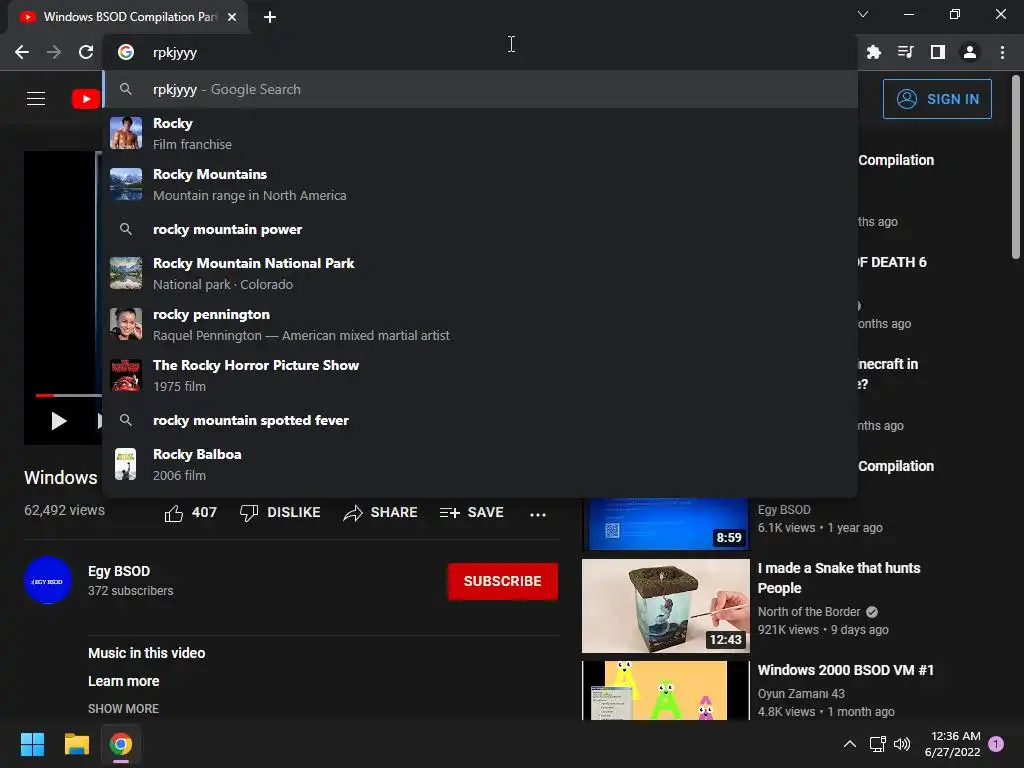Open the YouTube hamburger guide menu

(36, 99)
